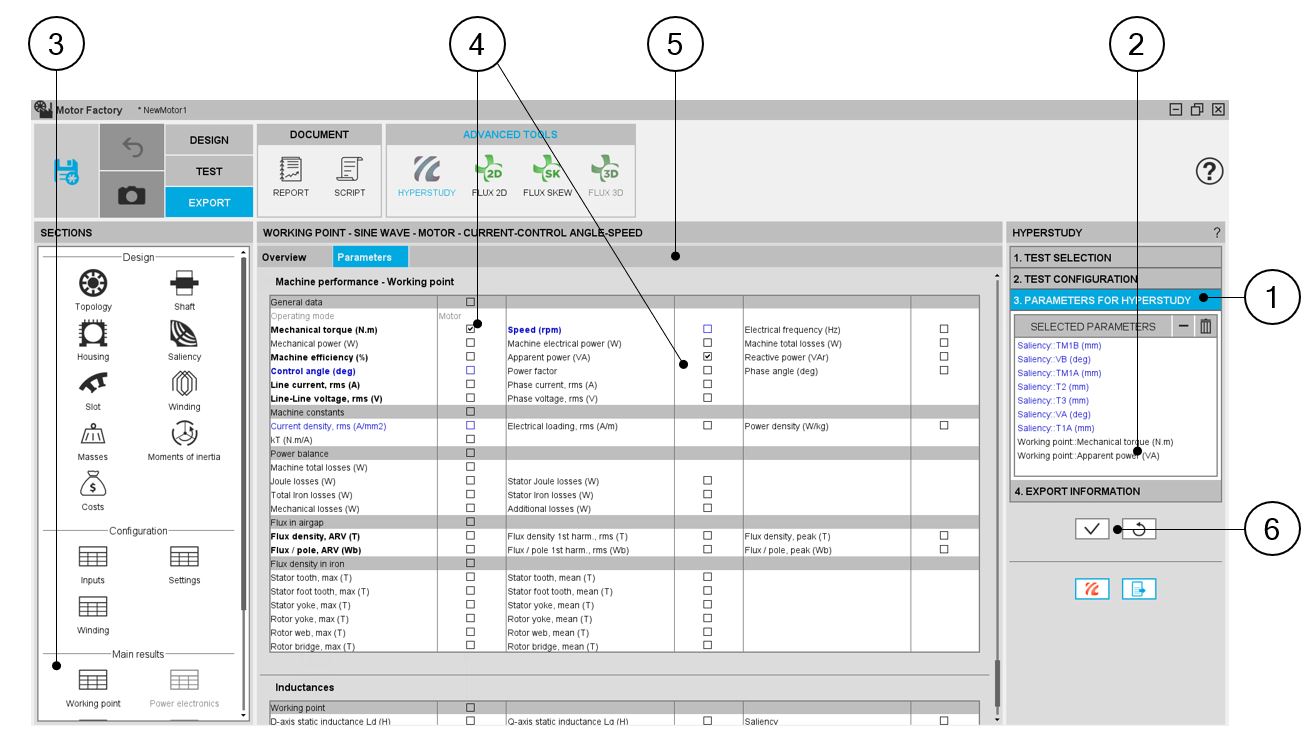Viewport: 1312px width, 742px height.
Task: Expand the 2. Test Configuration section
Action: 1115,279
